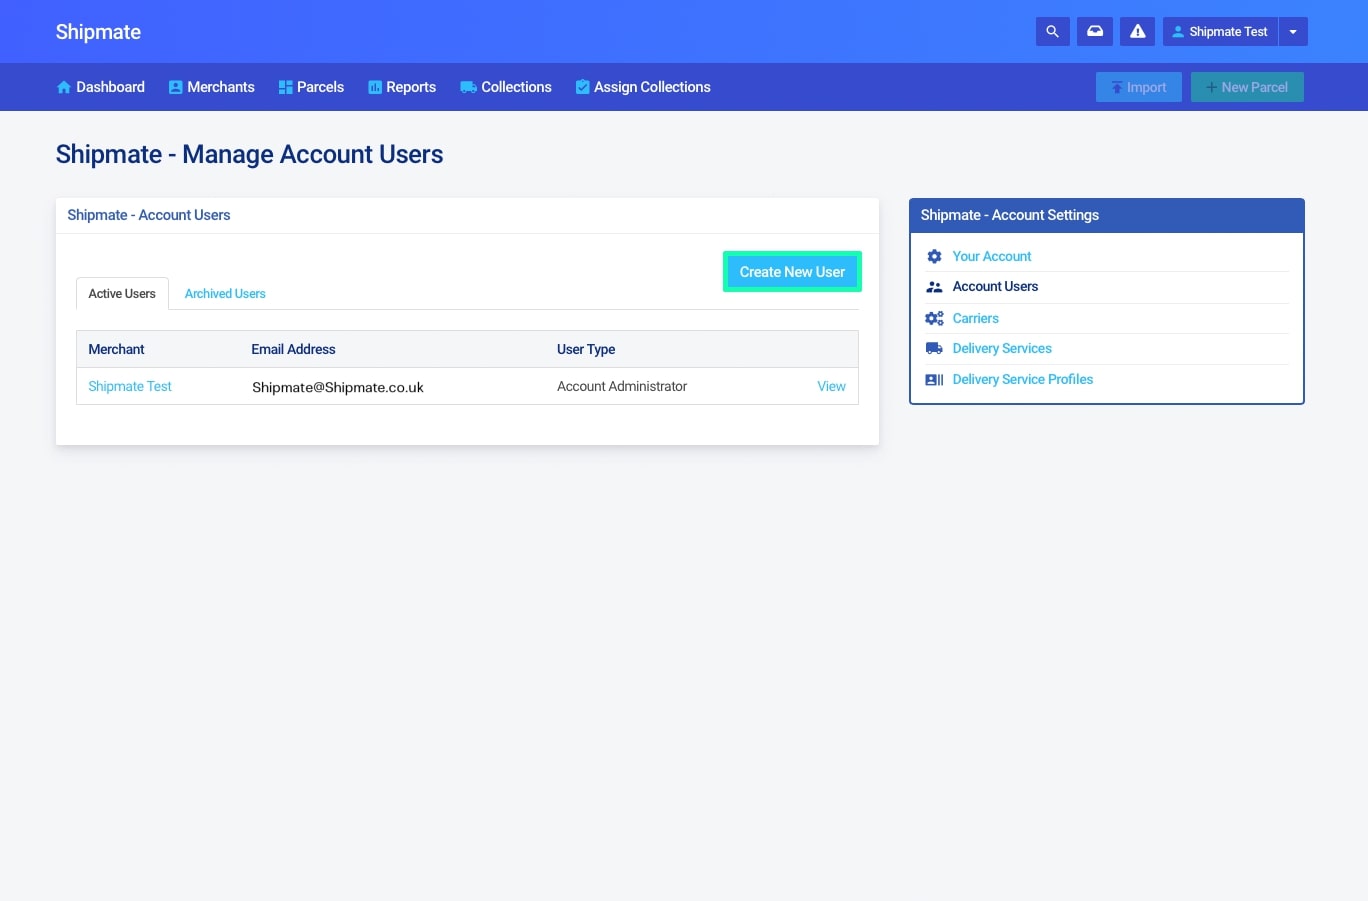Image resolution: width=1368 pixels, height=901 pixels.
Task: Click the chart icon next to Reports
Action: click(375, 87)
